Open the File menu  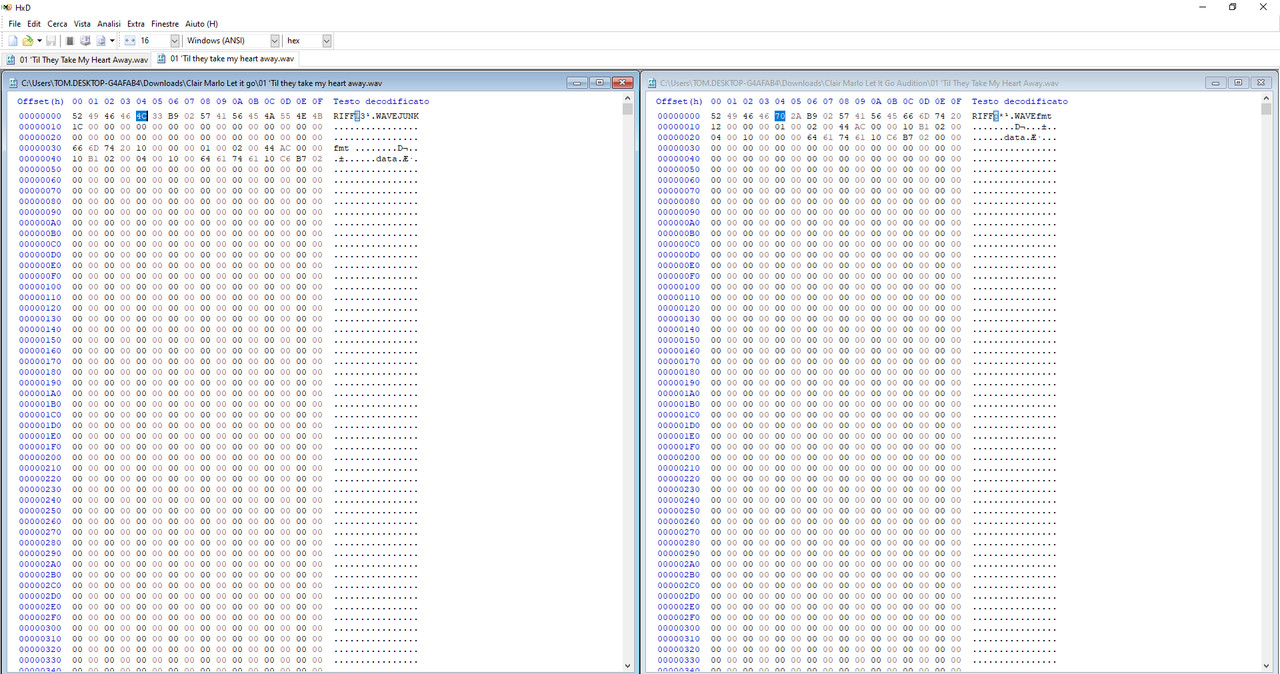click(x=14, y=23)
